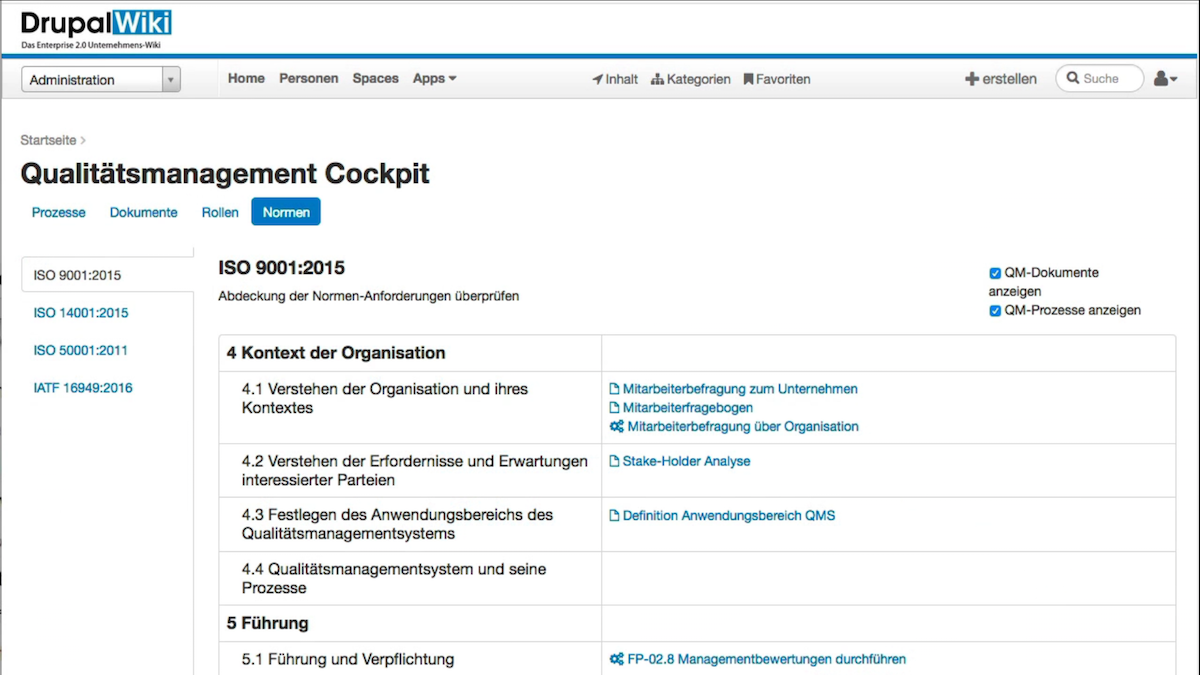The image size is (1200, 675).
Task: Open the Apps dropdown menu
Action: click(x=434, y=78)
